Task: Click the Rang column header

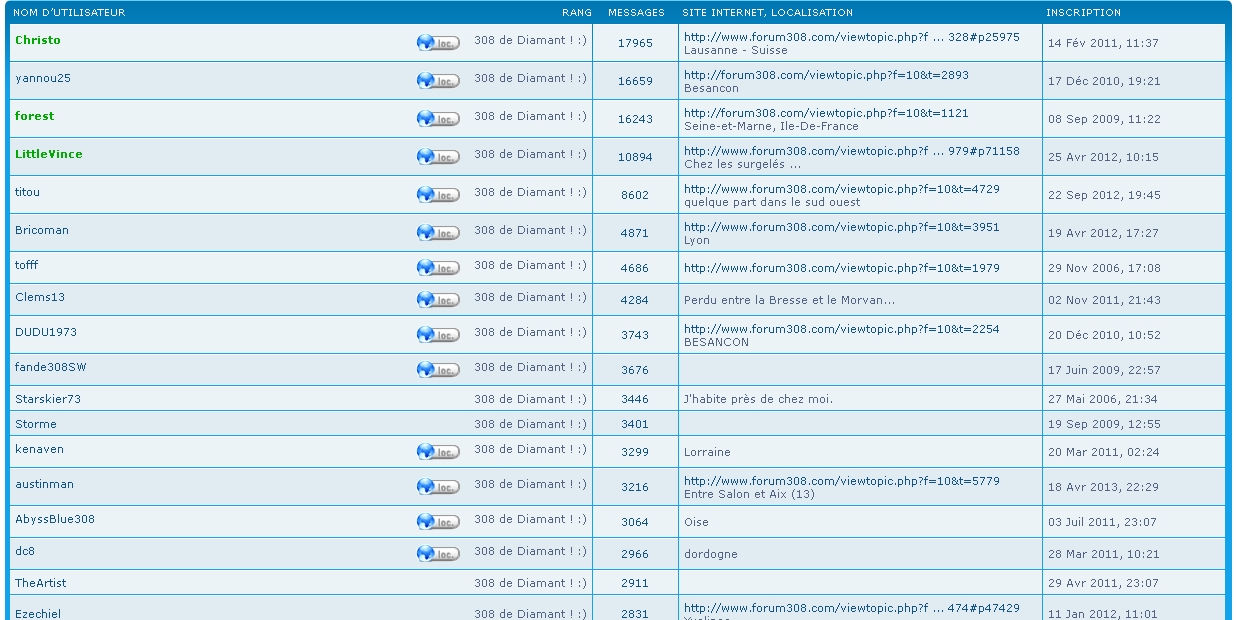Action: (576, 13)
